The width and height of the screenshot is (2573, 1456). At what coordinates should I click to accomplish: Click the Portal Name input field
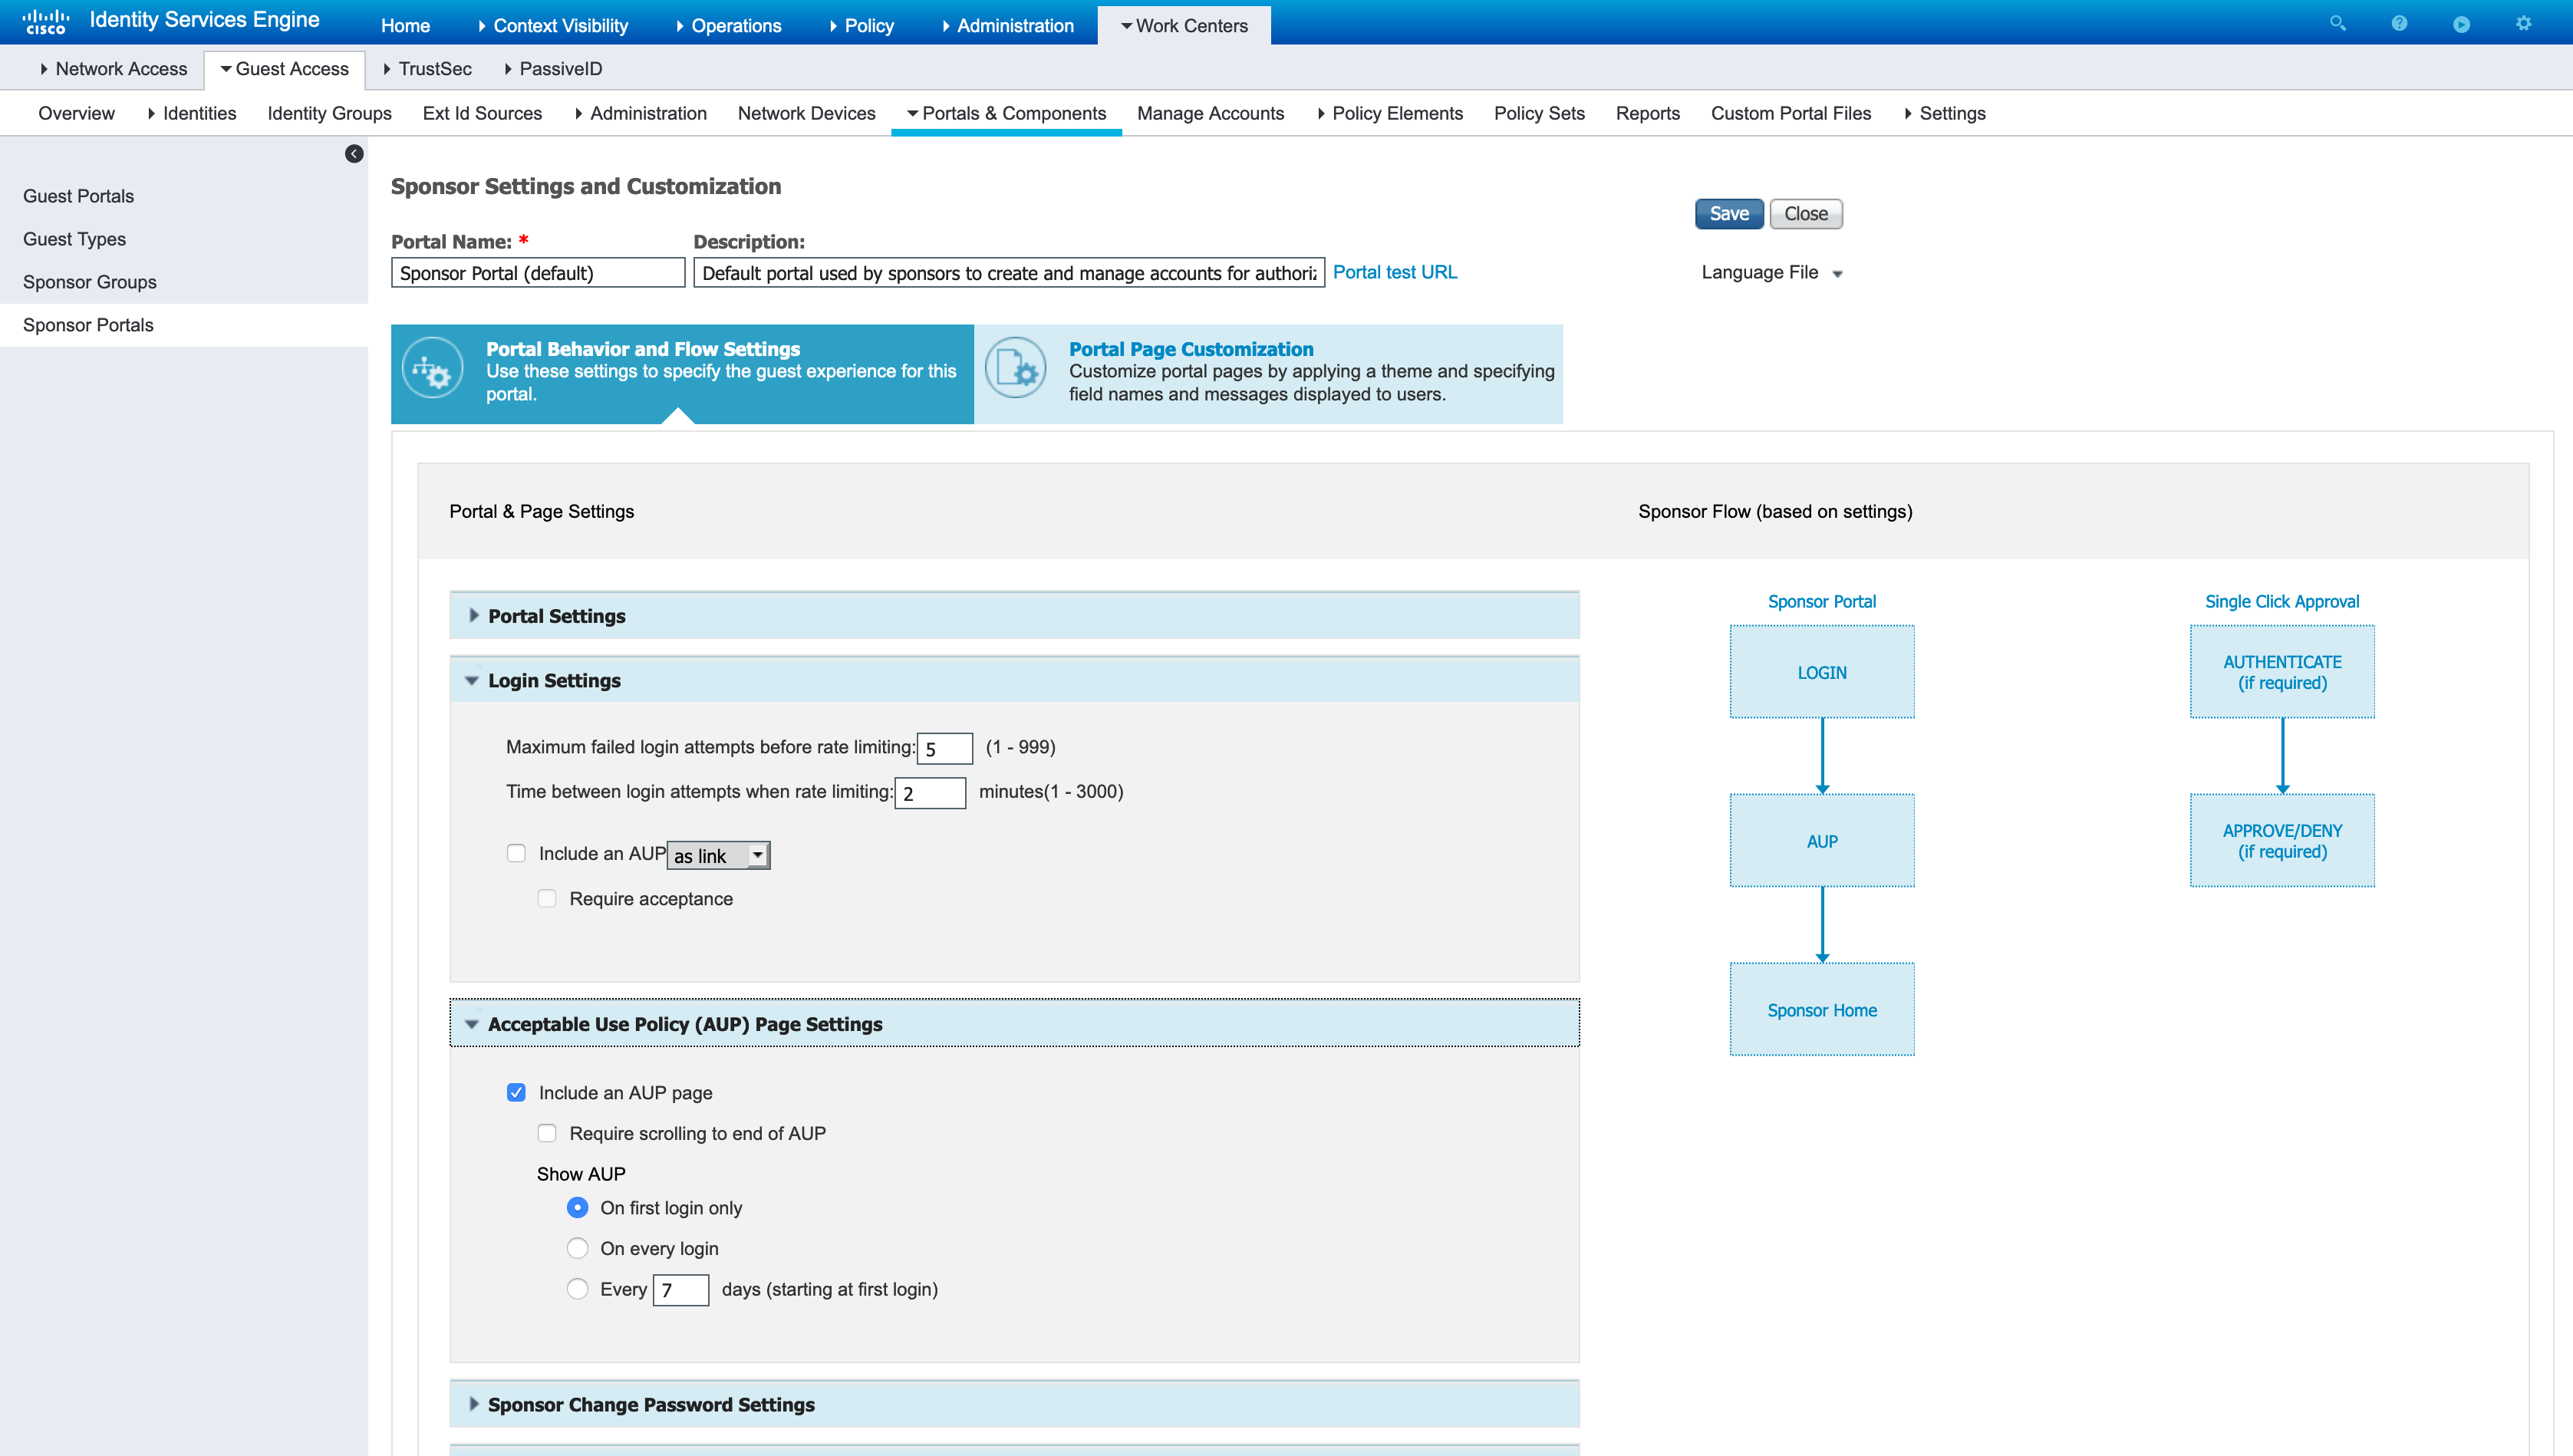coord(538,272)
